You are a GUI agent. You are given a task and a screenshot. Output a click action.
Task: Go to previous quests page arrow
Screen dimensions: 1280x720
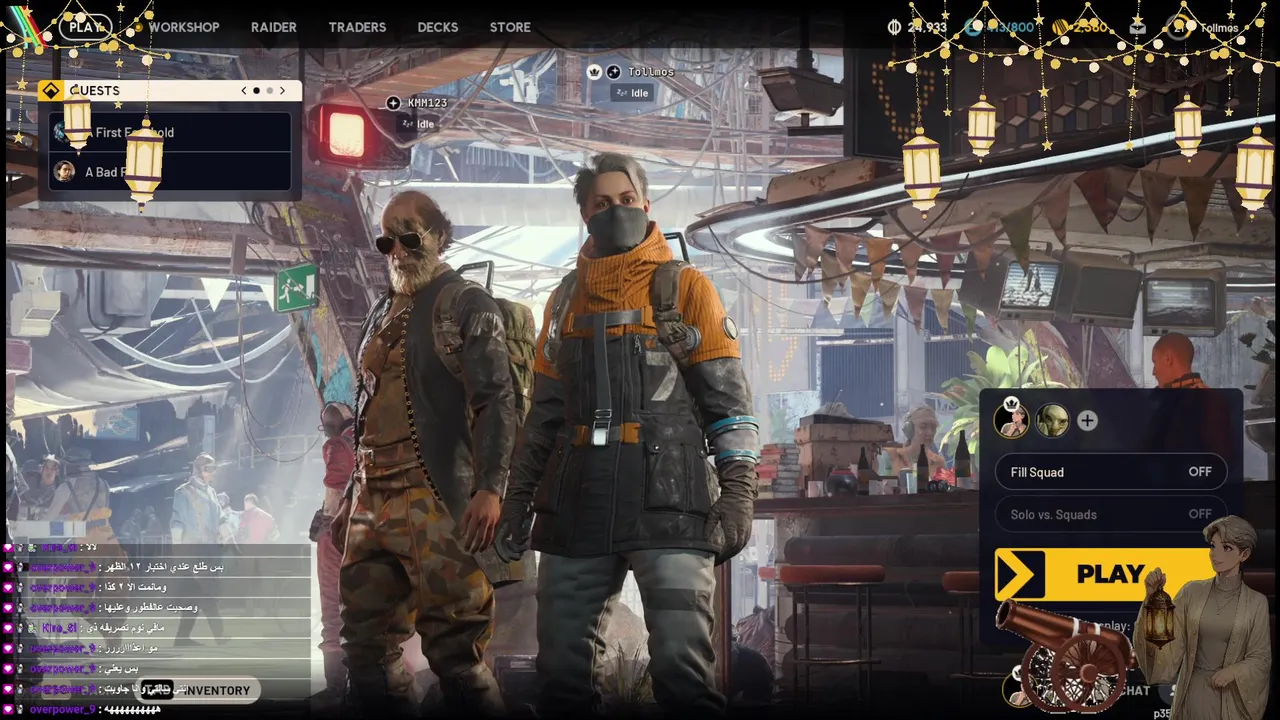[244, 90]
